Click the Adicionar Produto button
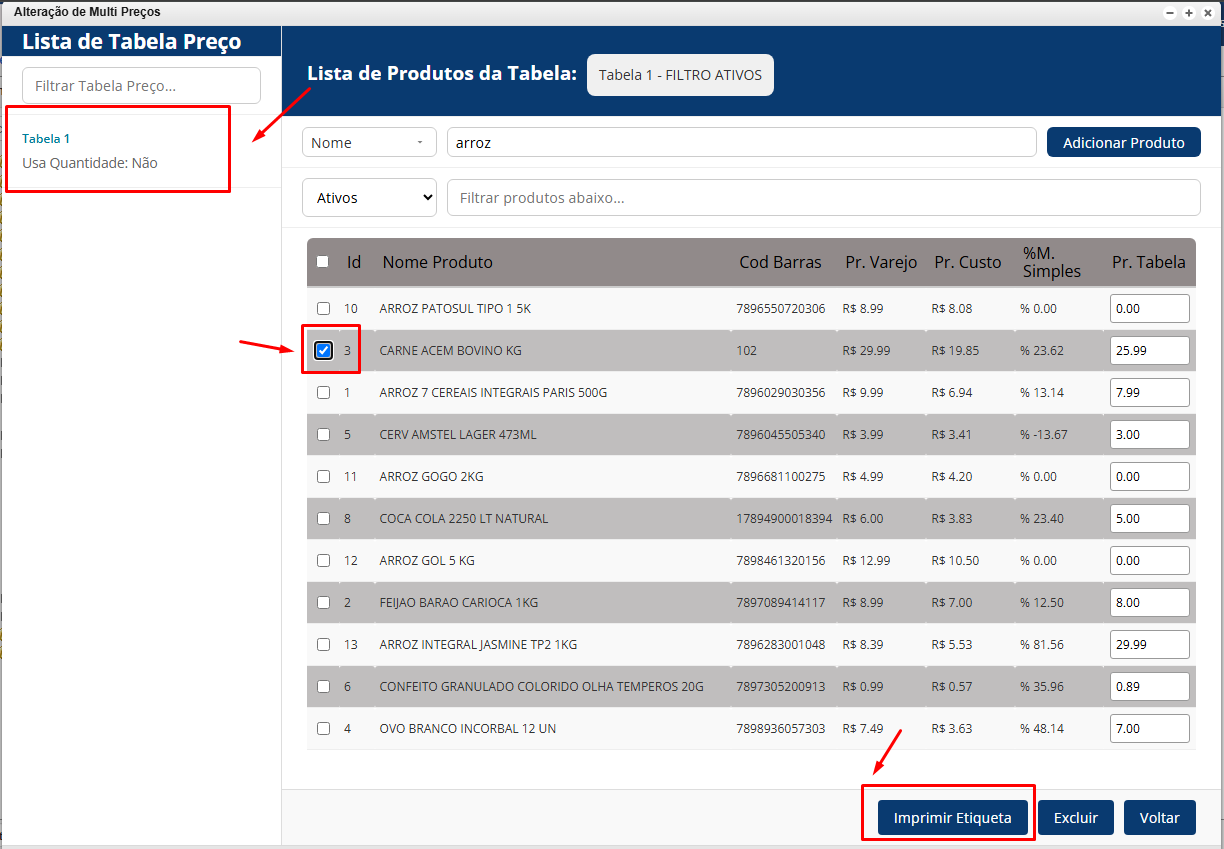 coord(1123,143)
